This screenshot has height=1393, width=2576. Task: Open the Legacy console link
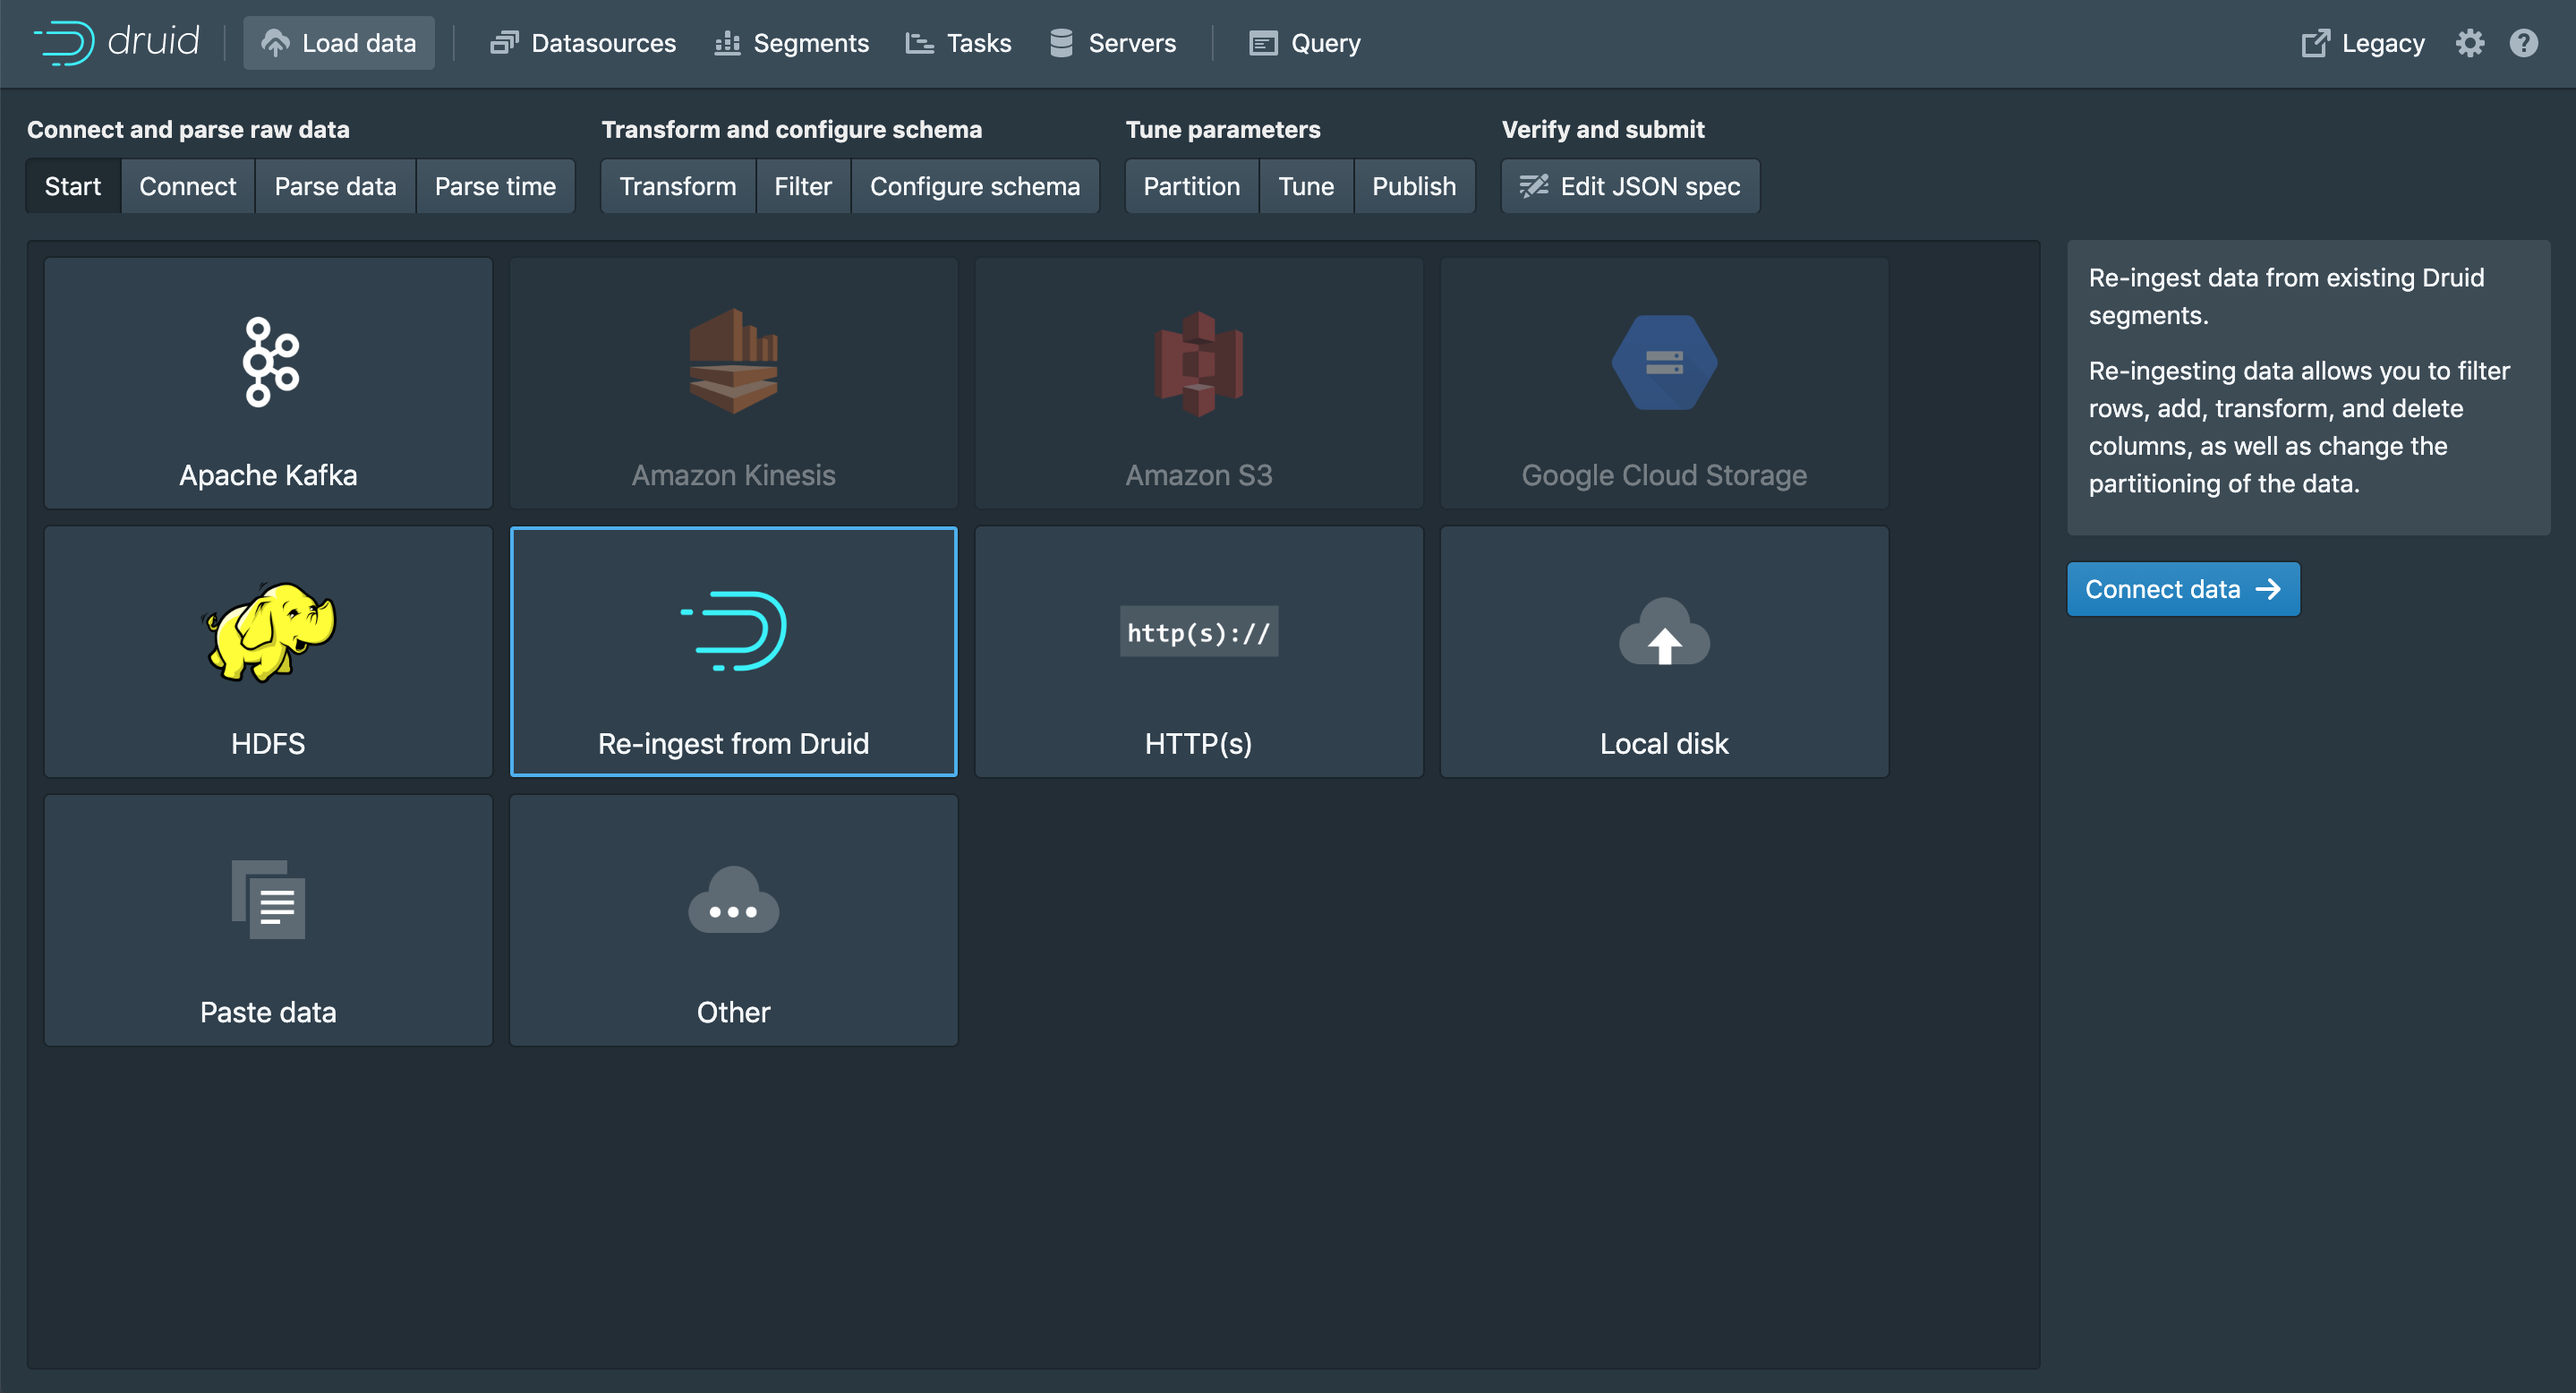tap(2362, 43)
